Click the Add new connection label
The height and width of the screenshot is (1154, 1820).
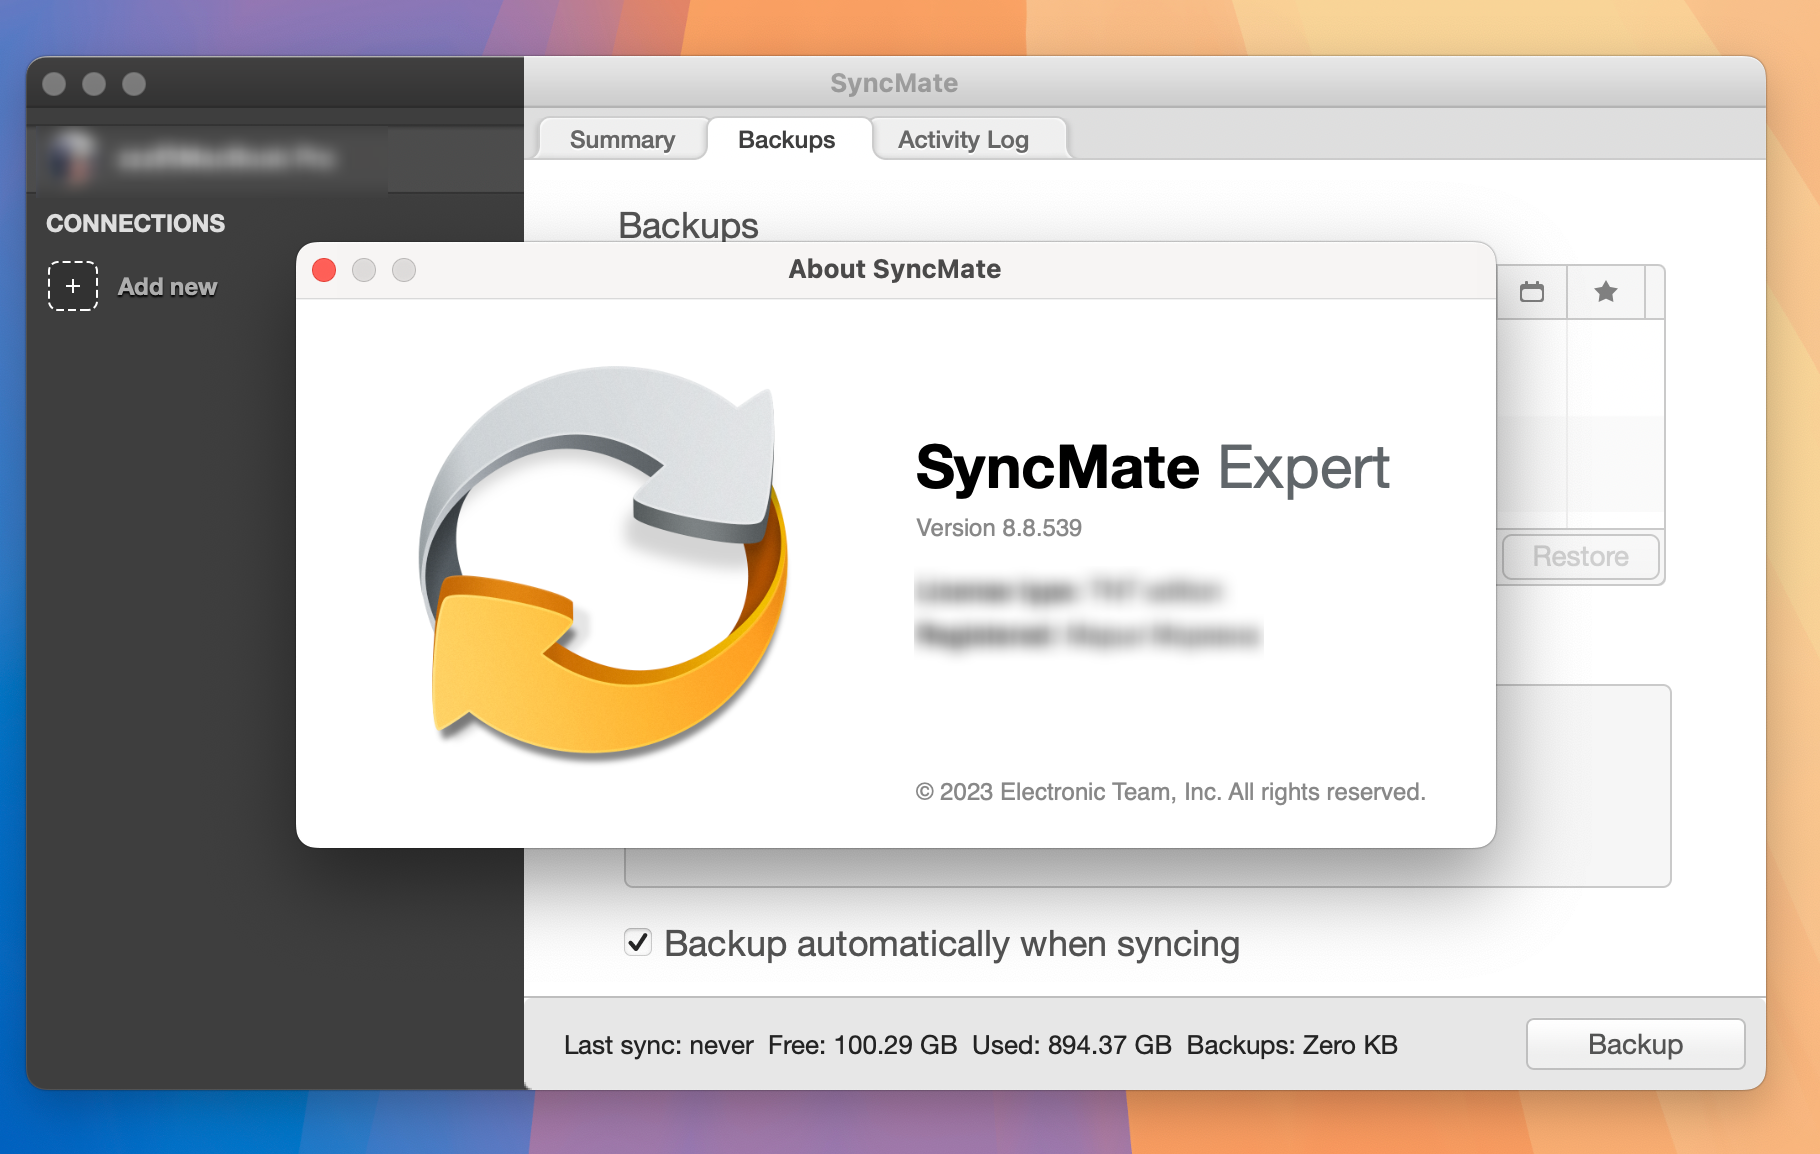point(167,287)
